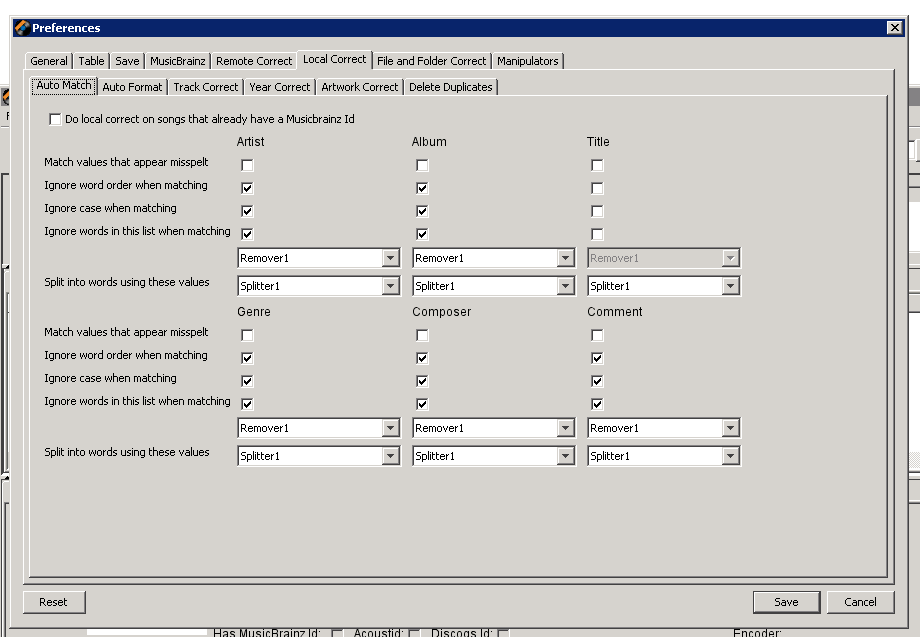Toggle Has MusicBrainz Id checkbox in background window

(x=337, y=633)
